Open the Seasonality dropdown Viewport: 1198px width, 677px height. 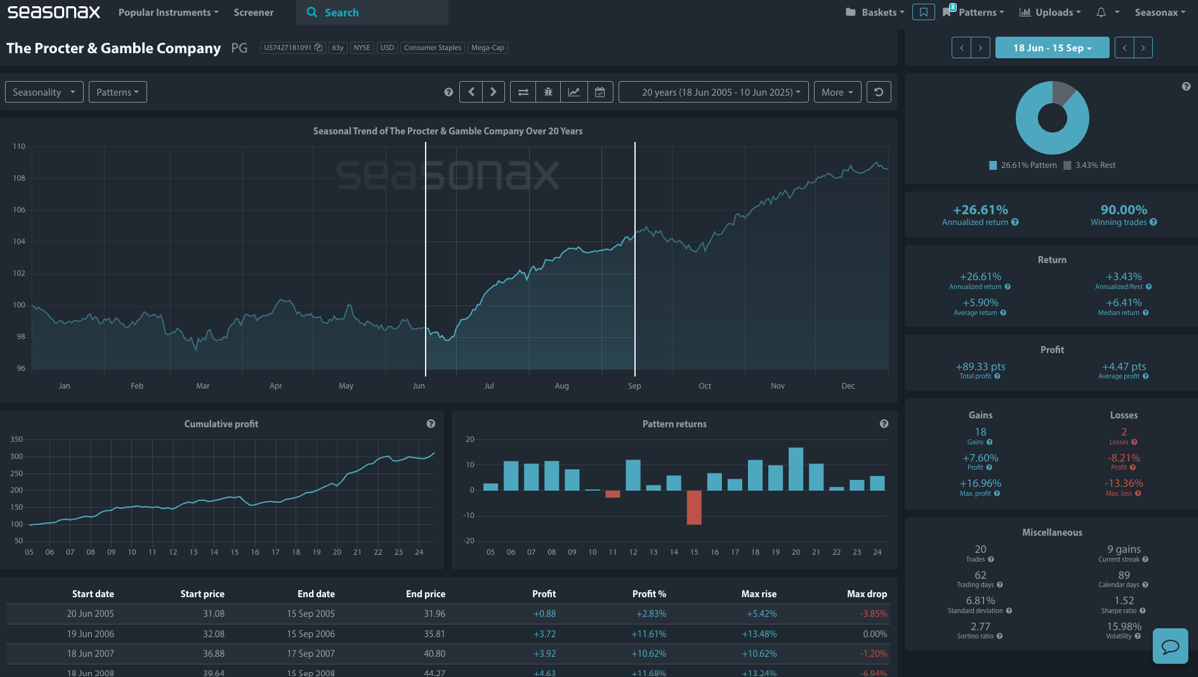click(44, 92)
